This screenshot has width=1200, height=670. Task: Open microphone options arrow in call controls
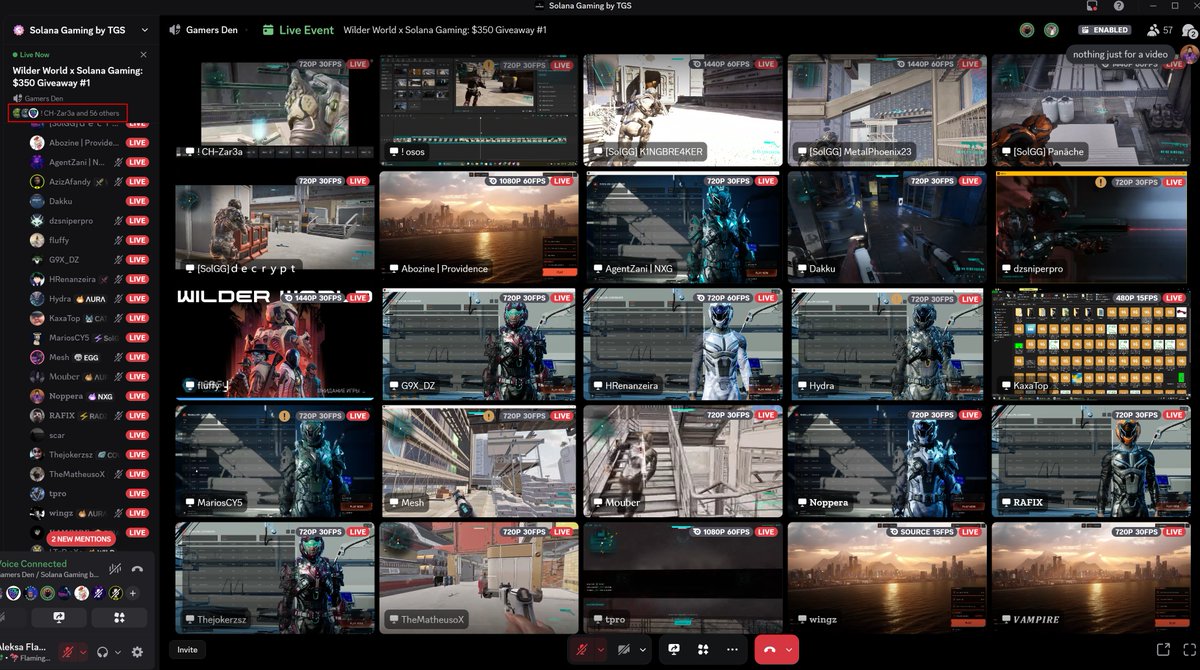tap(600, 649)
